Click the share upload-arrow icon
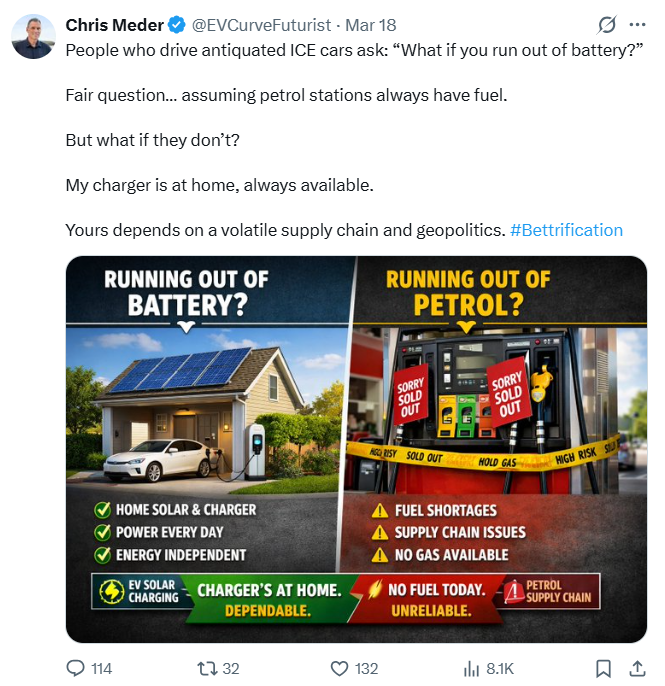The height and width of the screenshot is (686, 665). click(637, 668)
